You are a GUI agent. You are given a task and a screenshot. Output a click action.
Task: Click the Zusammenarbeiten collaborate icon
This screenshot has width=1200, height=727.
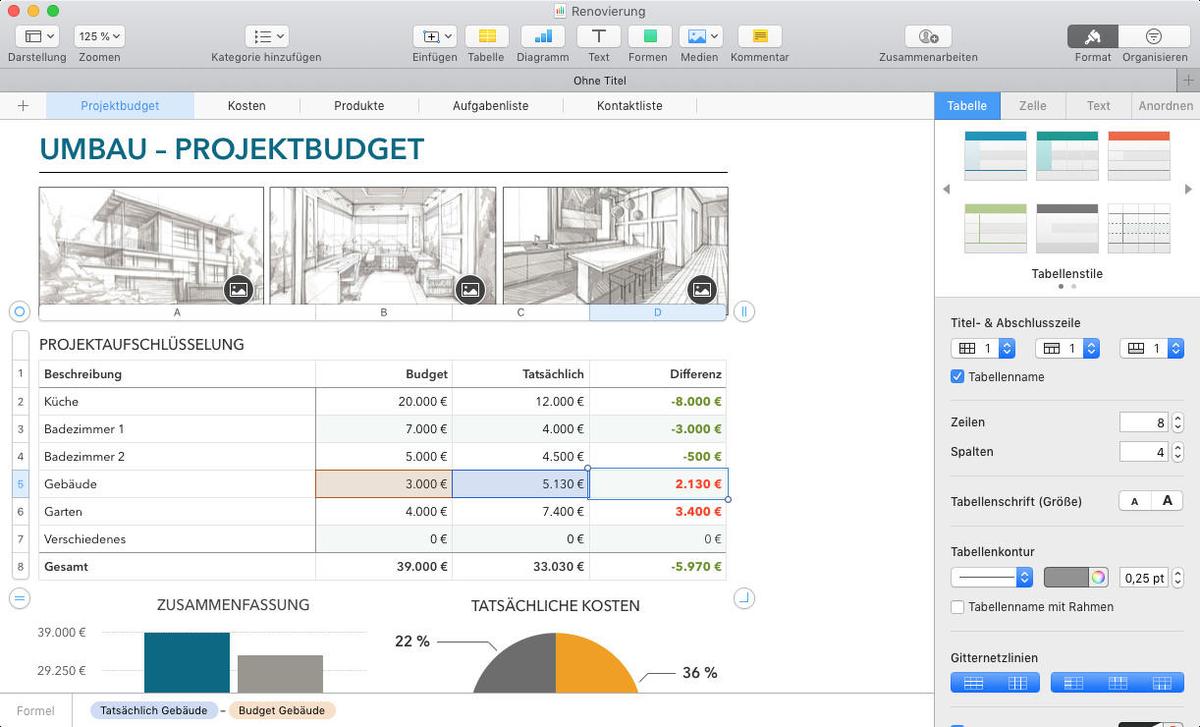pyautogui.click(x=928, y=36)
